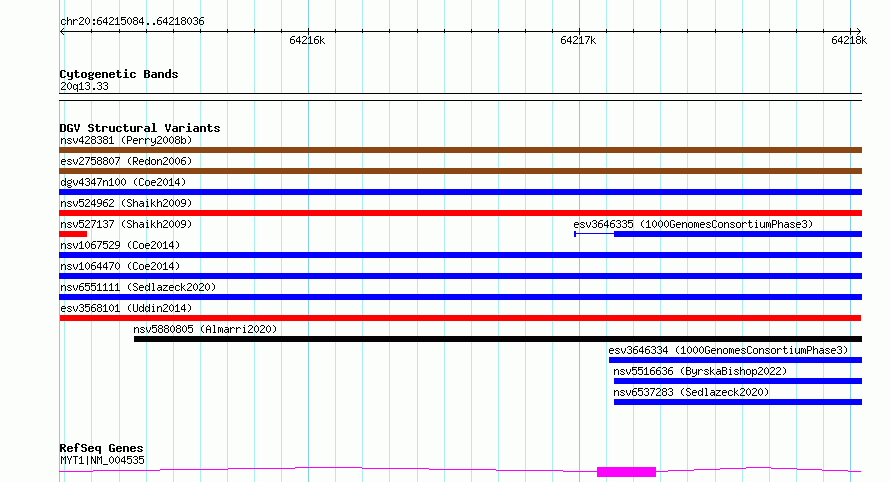The width and height of the screenshot is (890, 482).
Task: Click the thin intron line of esv3646335
Action: pyautogui.click(x=594, y=234)
